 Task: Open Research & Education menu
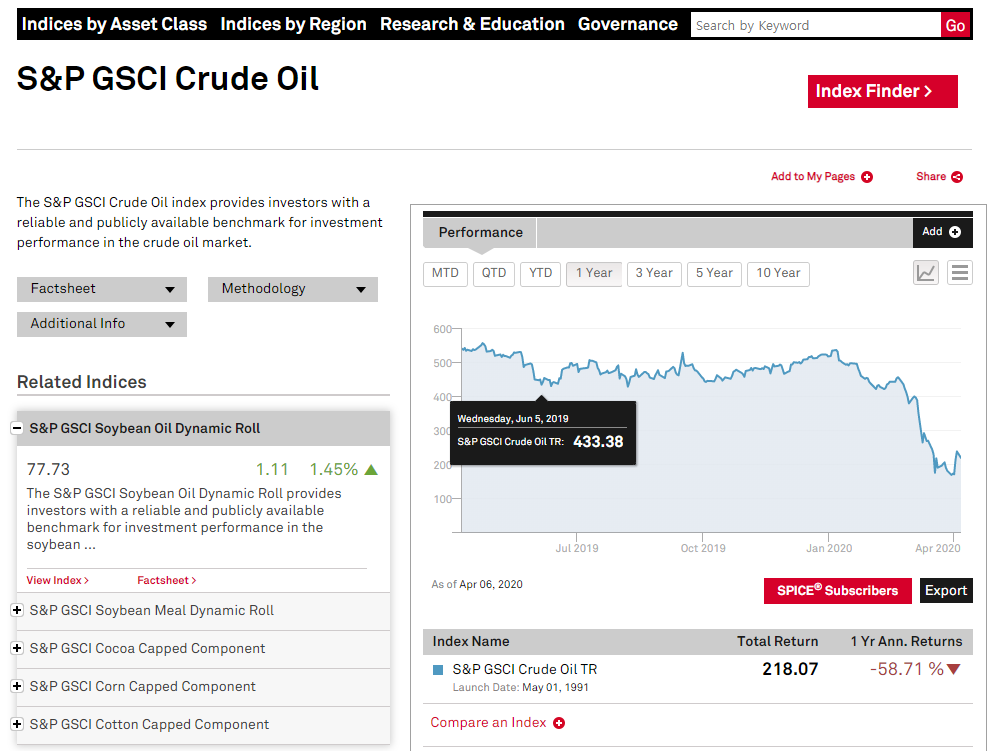pos(472,24)
